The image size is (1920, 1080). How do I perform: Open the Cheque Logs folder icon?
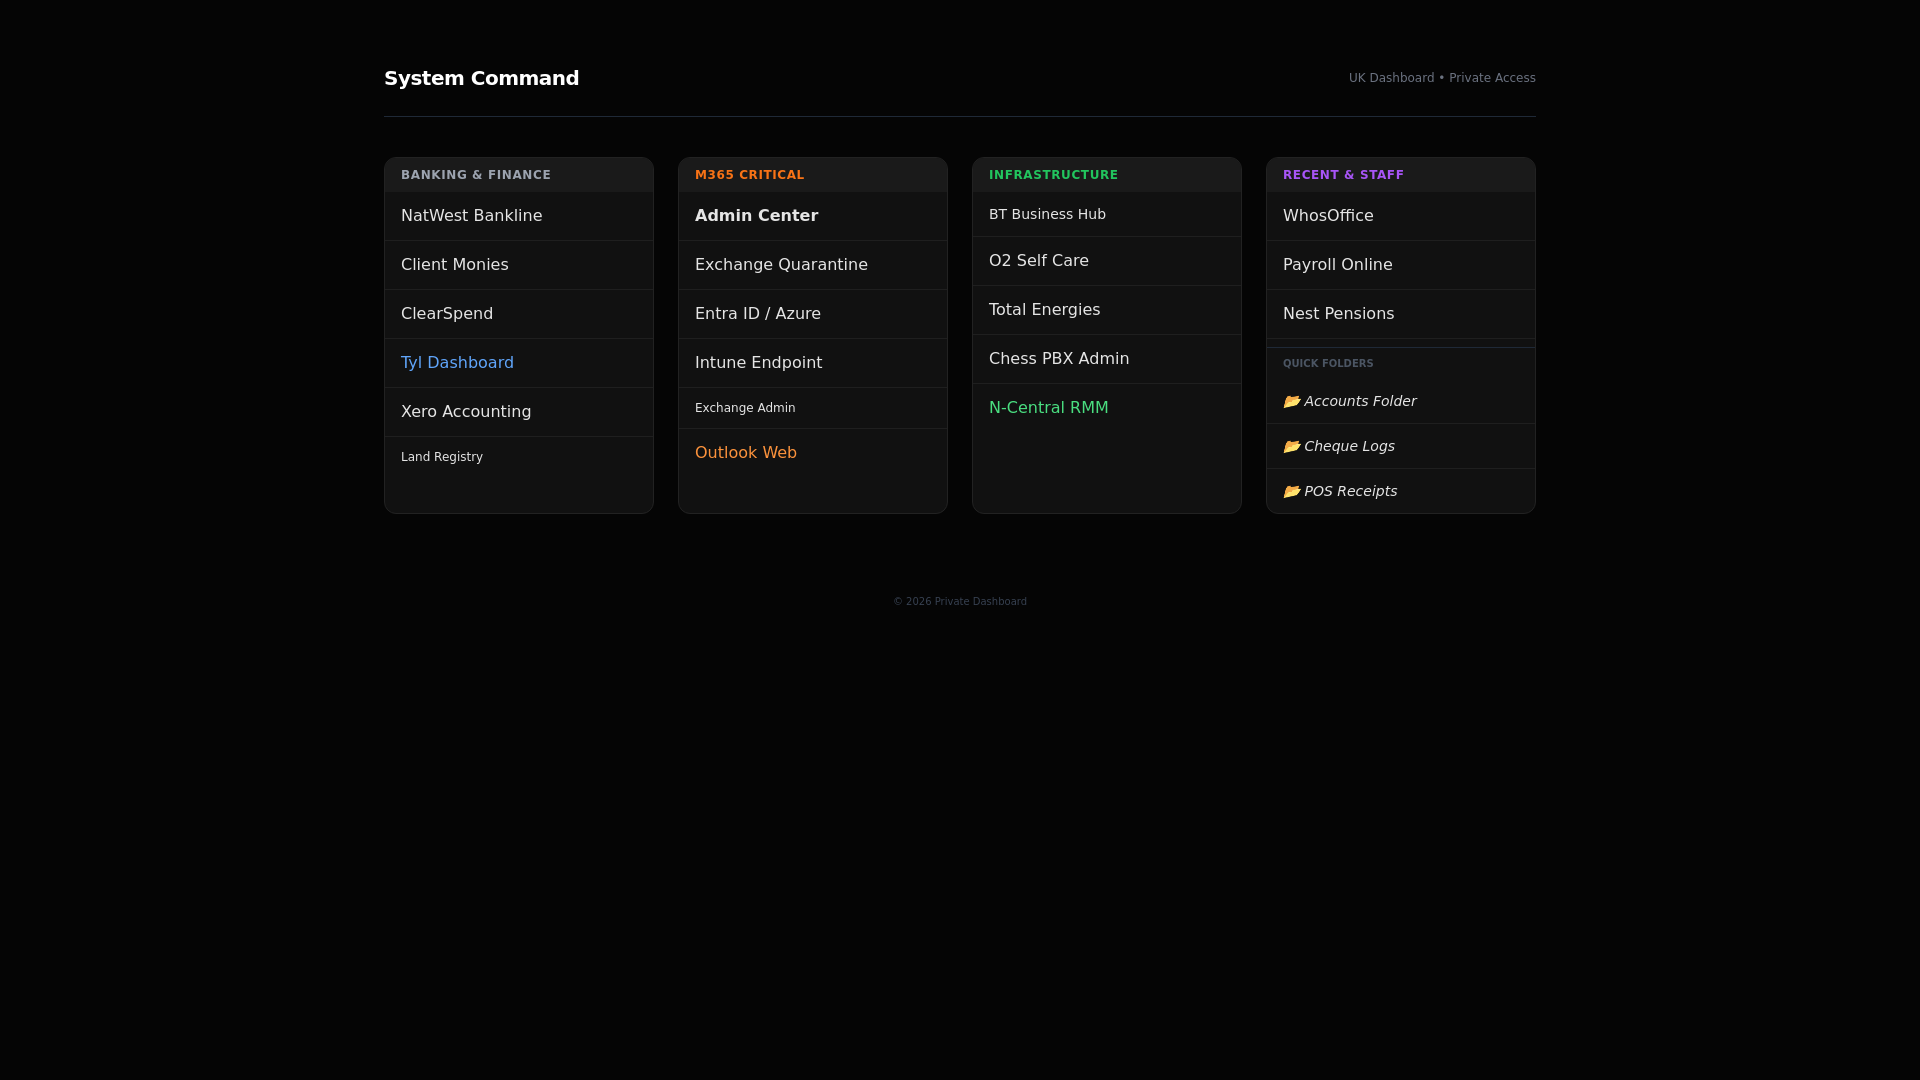1292,446
